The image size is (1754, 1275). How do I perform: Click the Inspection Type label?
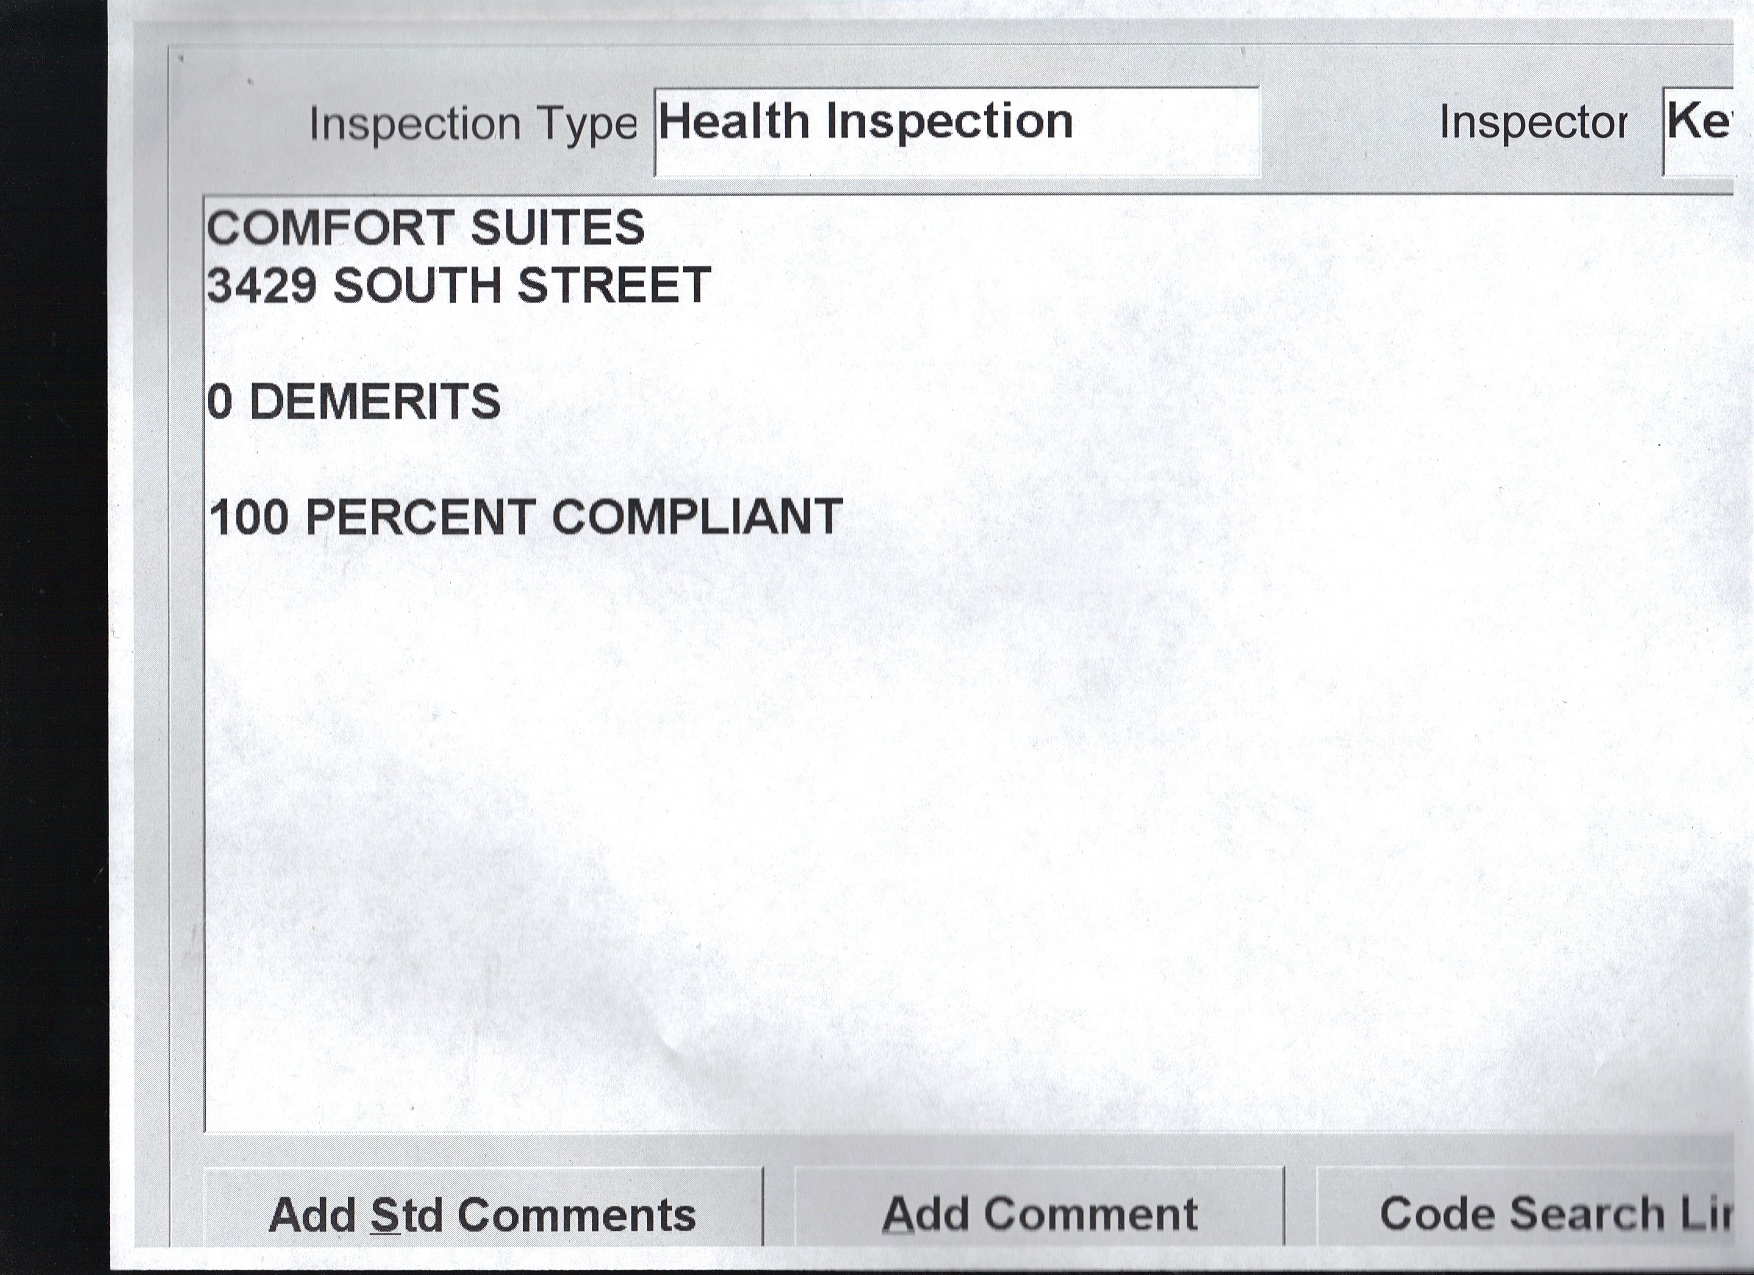point(472,124)
